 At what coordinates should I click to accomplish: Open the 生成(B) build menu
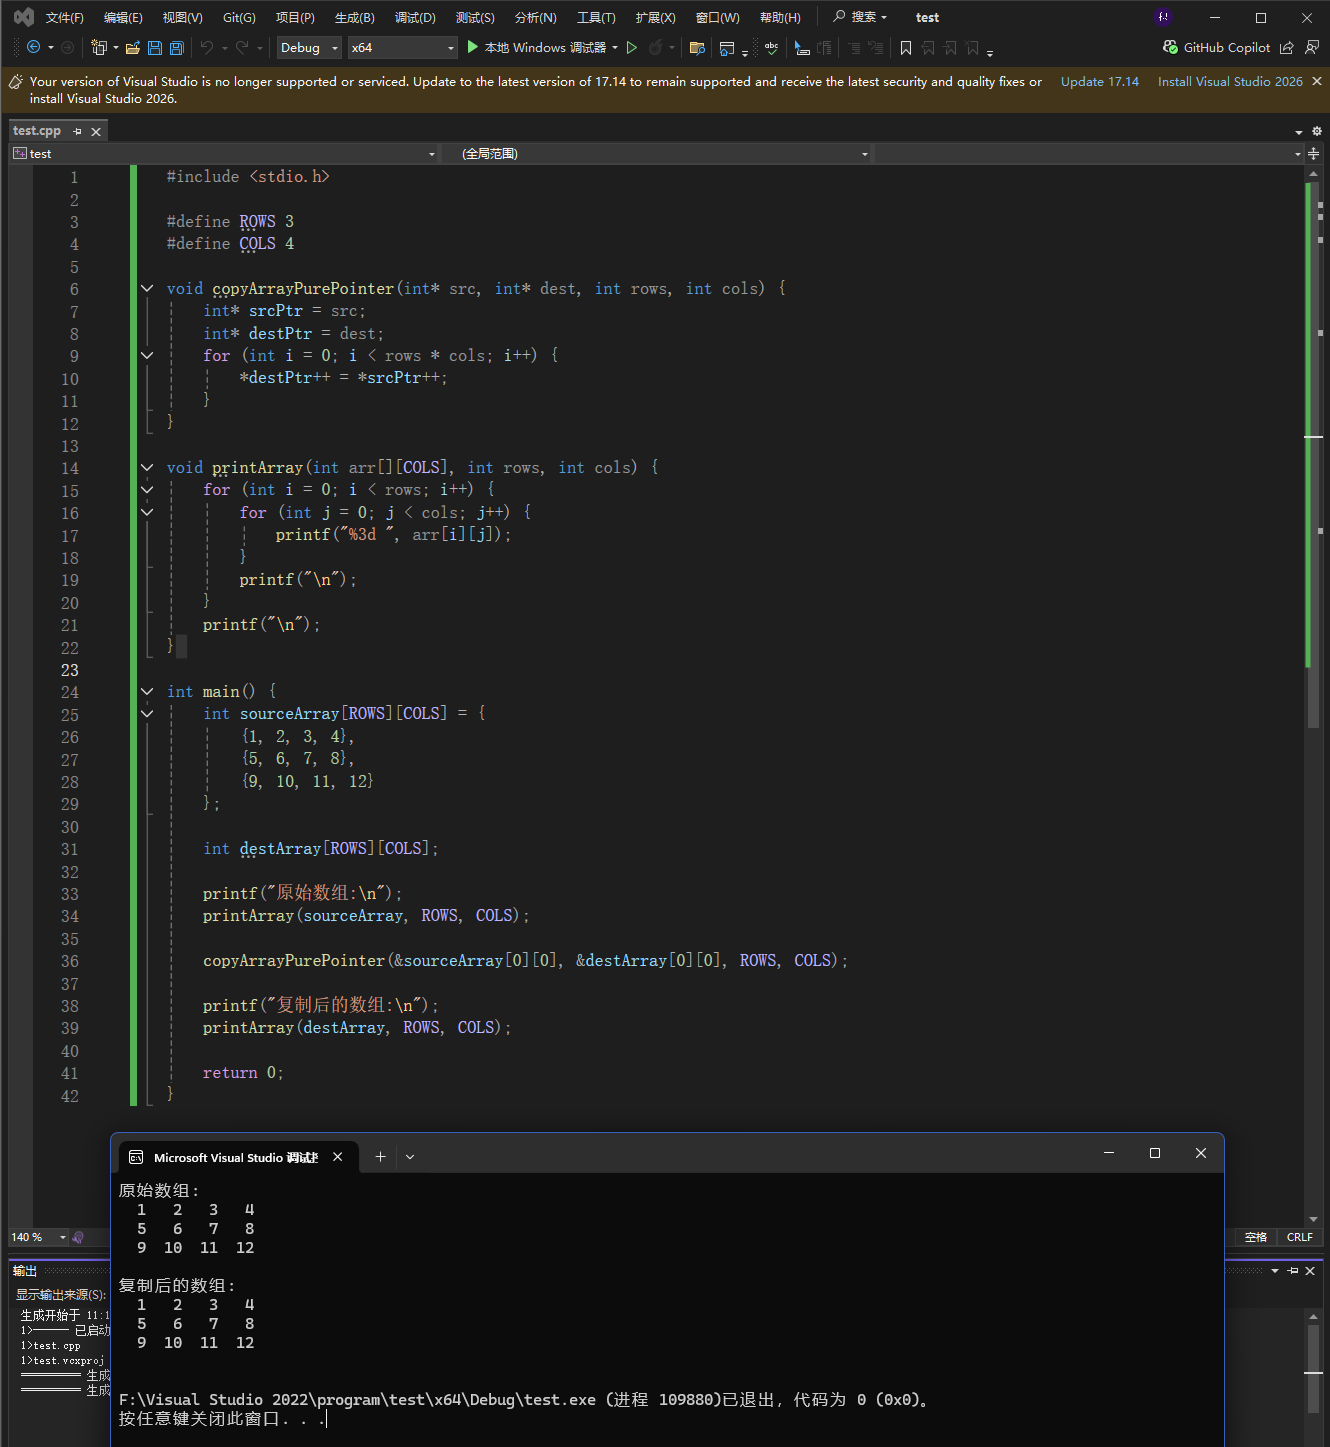tap(354, 18)
